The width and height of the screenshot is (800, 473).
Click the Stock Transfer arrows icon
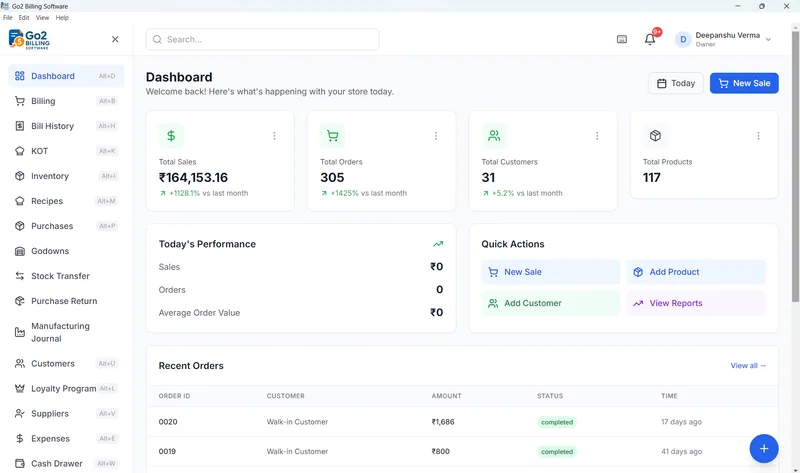click(x=20, y=276)
